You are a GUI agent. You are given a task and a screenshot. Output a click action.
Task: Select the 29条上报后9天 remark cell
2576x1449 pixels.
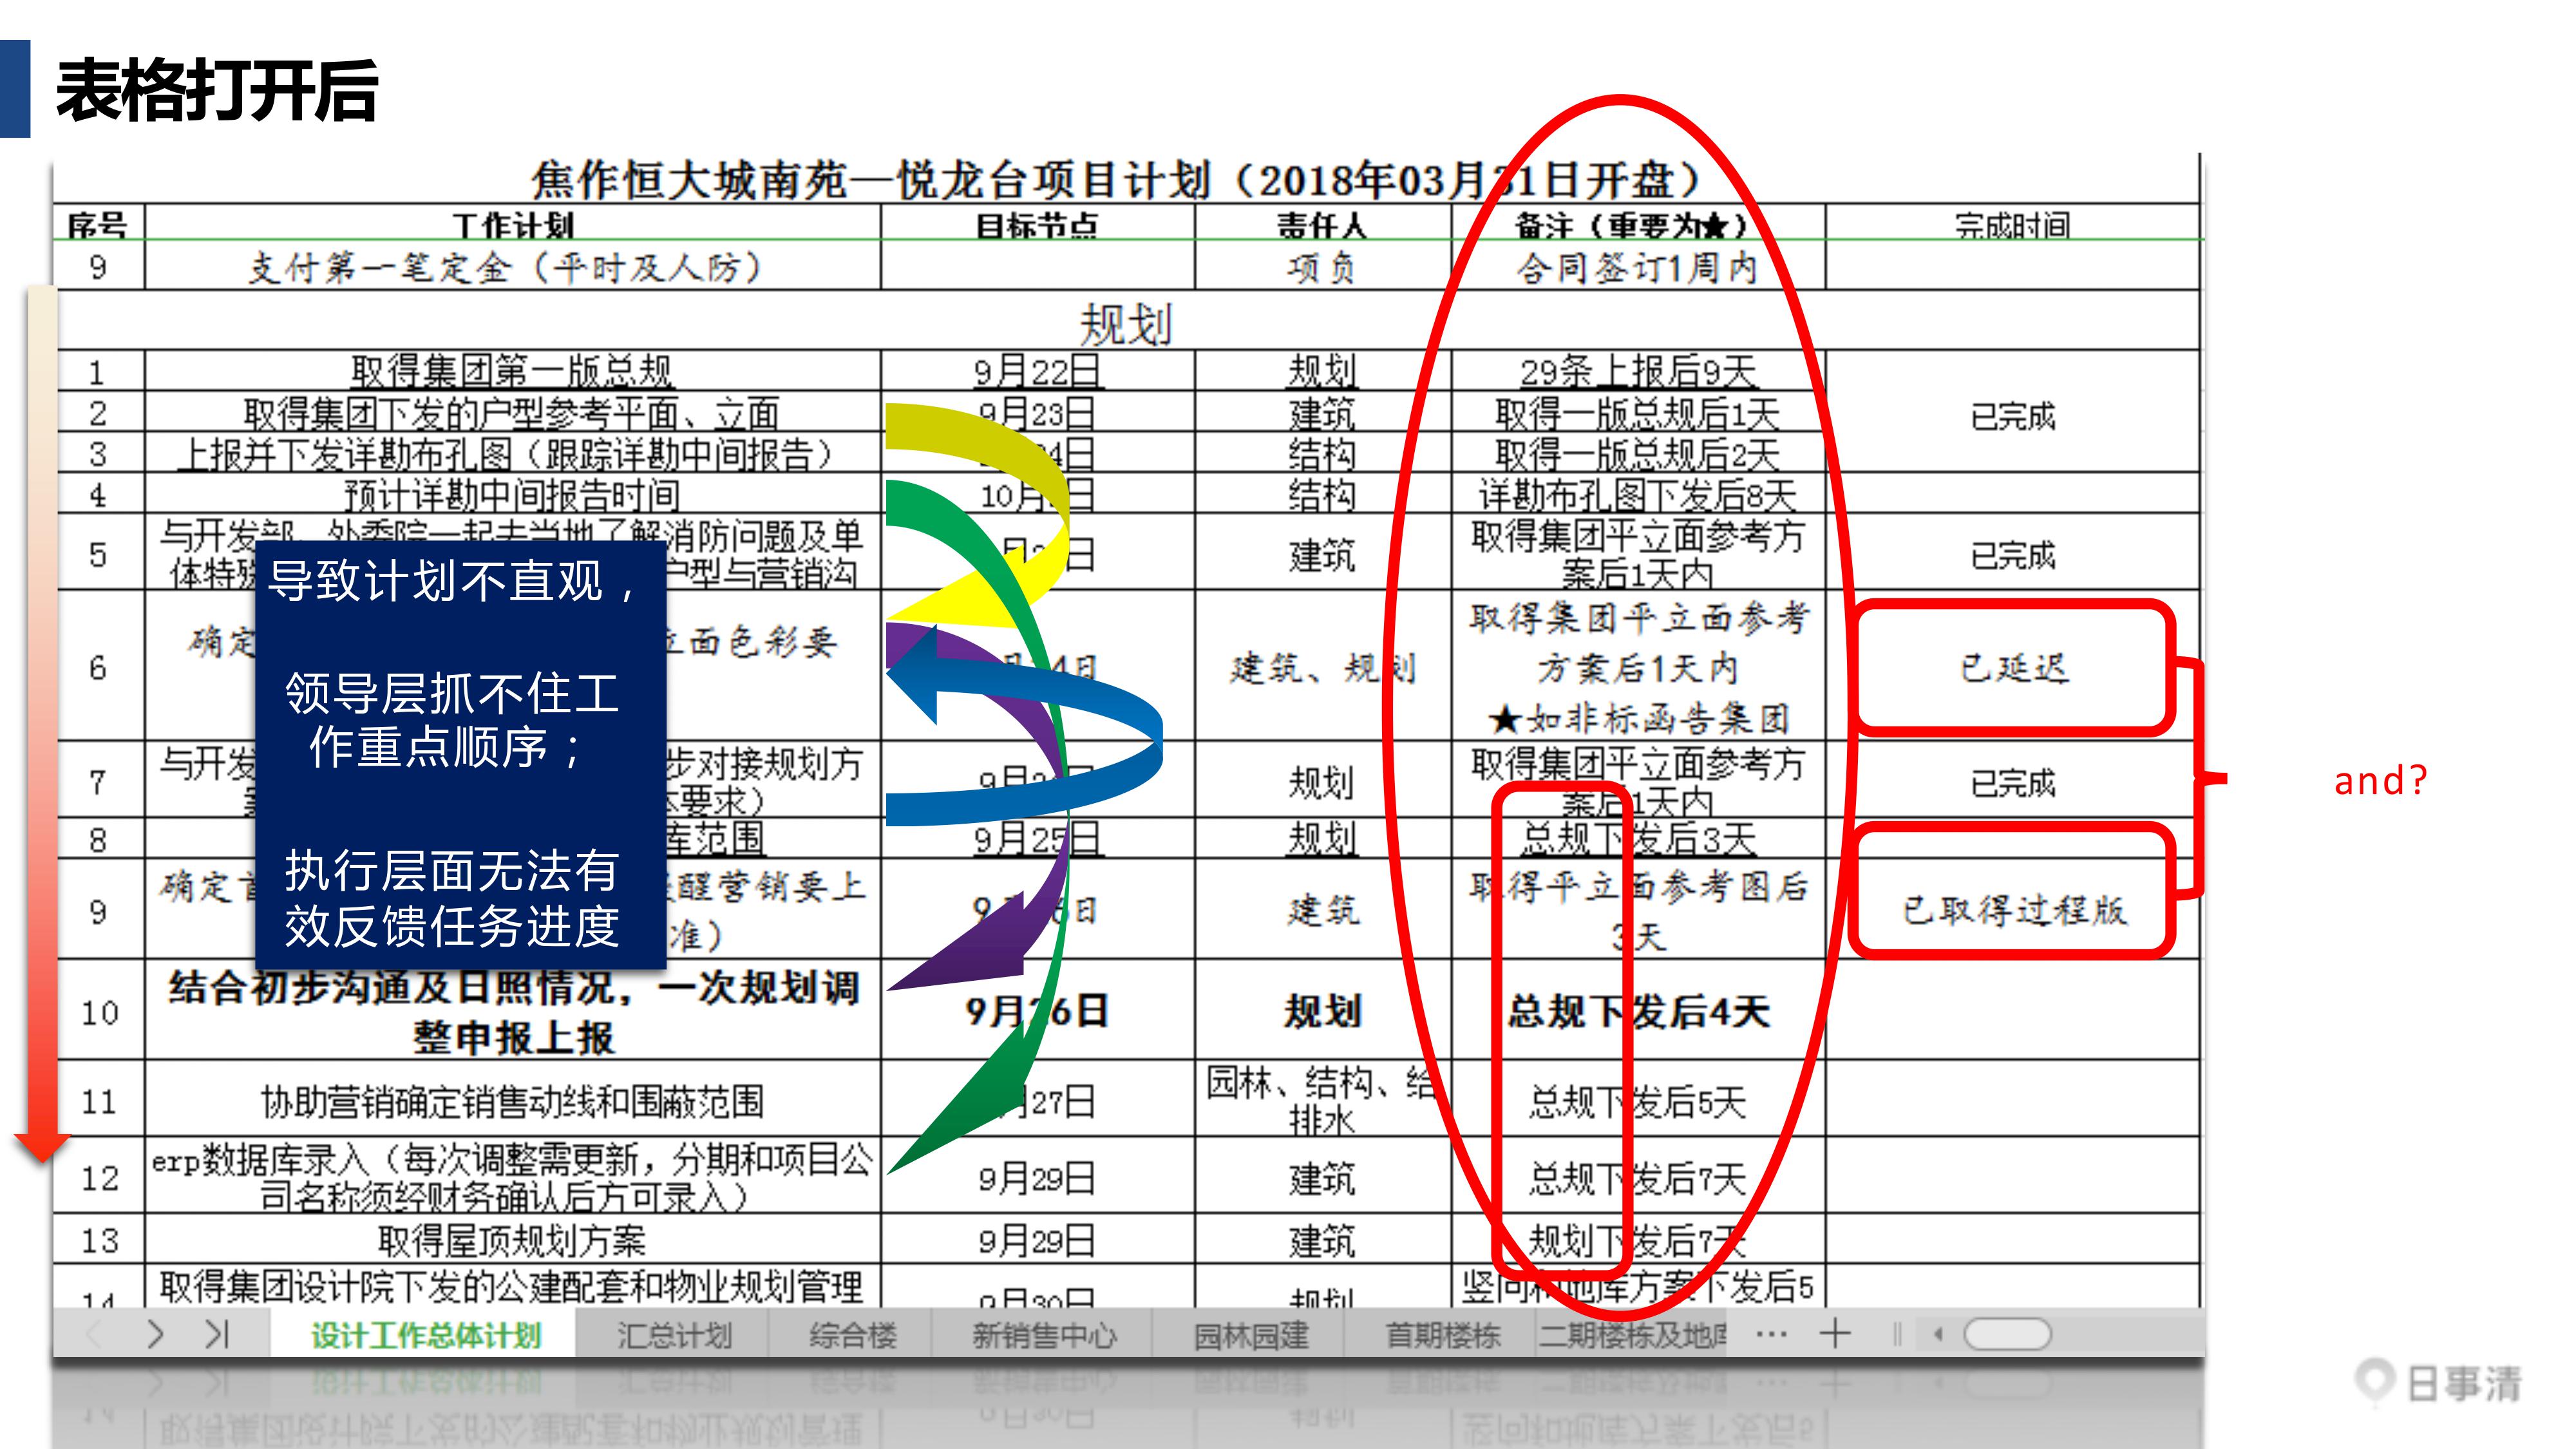[1637, 371]
